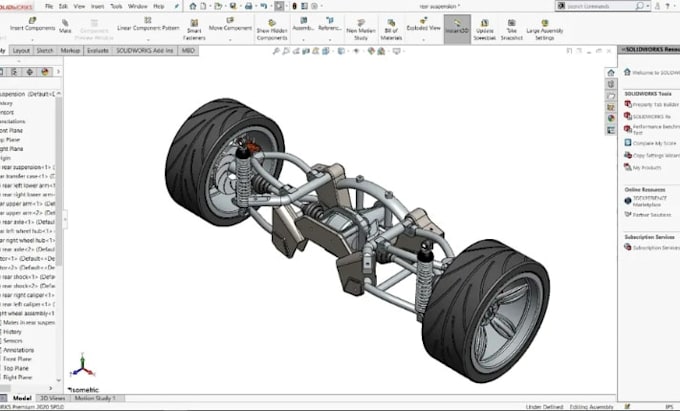Switch to the Evaluate tab
This screenshot has width=680, height=411.
click(98, 51)
